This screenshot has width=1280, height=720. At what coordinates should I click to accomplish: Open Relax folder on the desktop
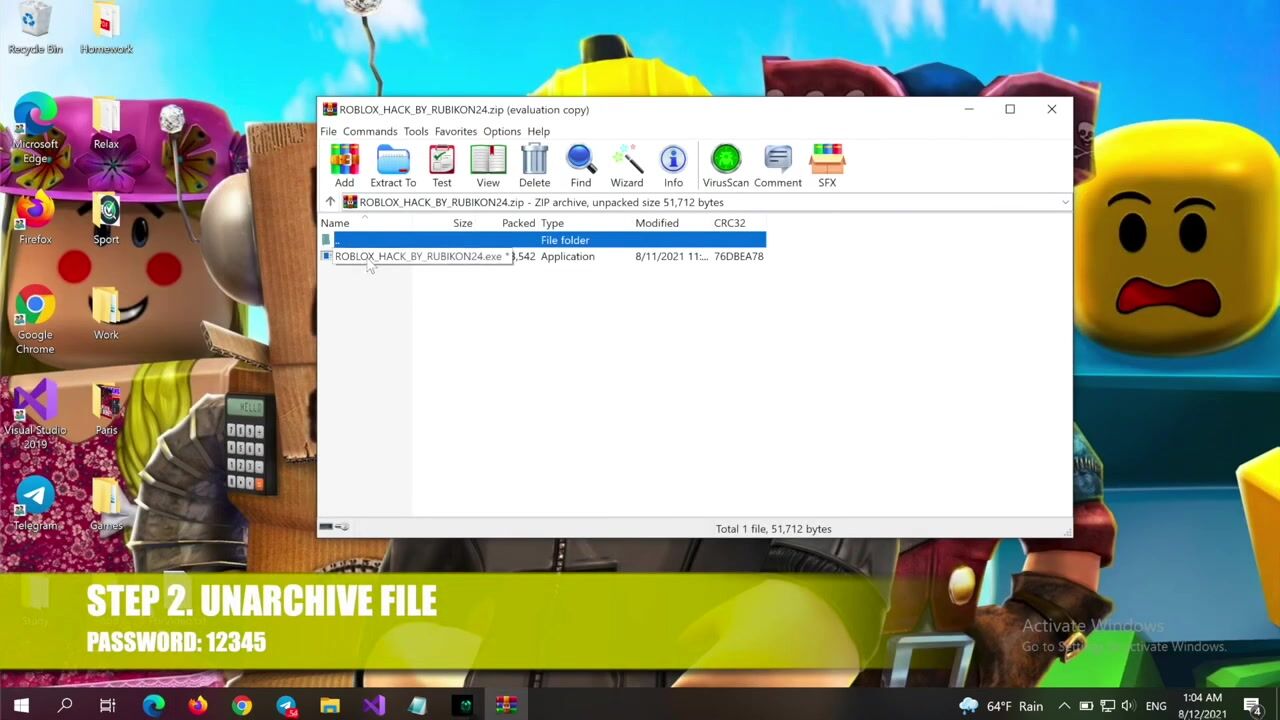point(106,125)
